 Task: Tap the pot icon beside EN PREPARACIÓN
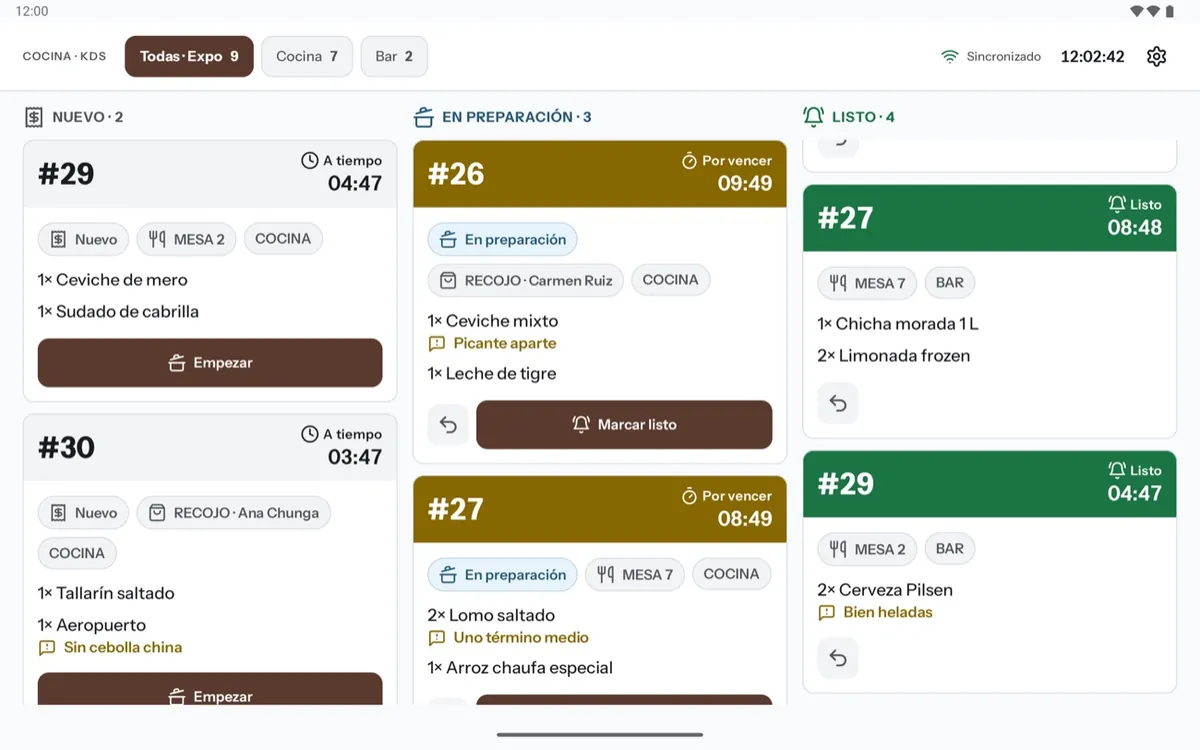(x=424, y=117)
